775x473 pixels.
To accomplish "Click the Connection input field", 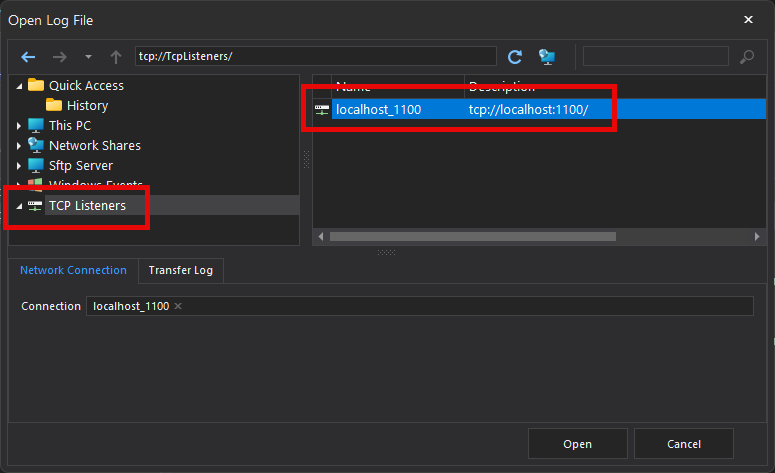I will tap(420, 306).
